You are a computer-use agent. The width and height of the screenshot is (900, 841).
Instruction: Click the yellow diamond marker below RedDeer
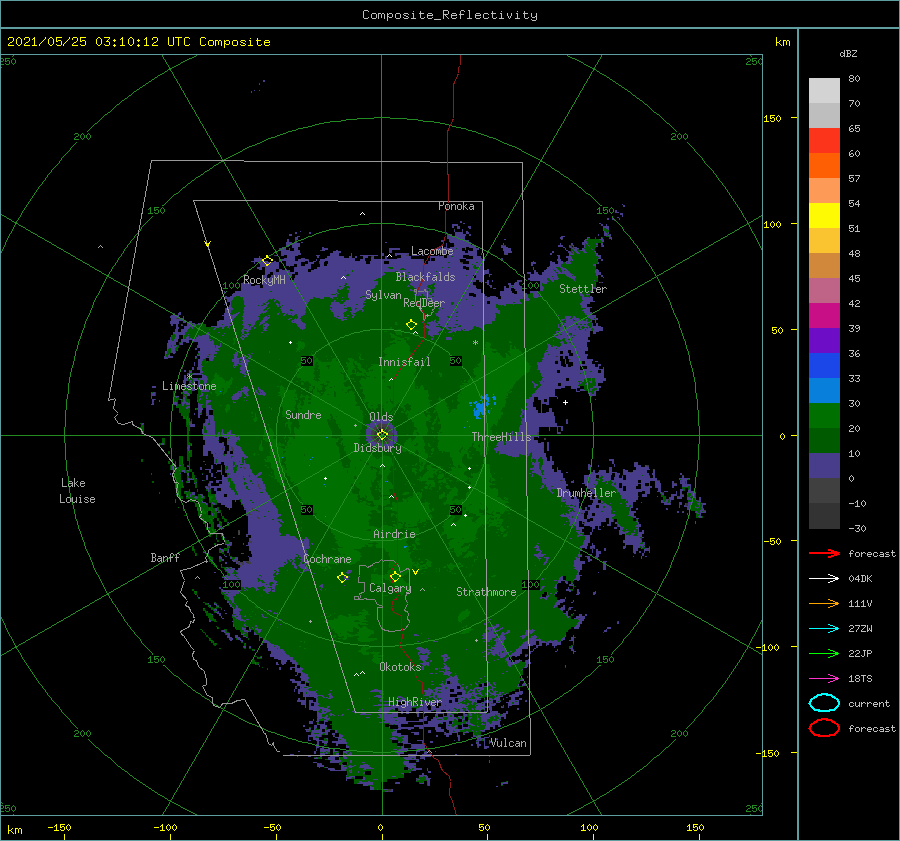411,325
